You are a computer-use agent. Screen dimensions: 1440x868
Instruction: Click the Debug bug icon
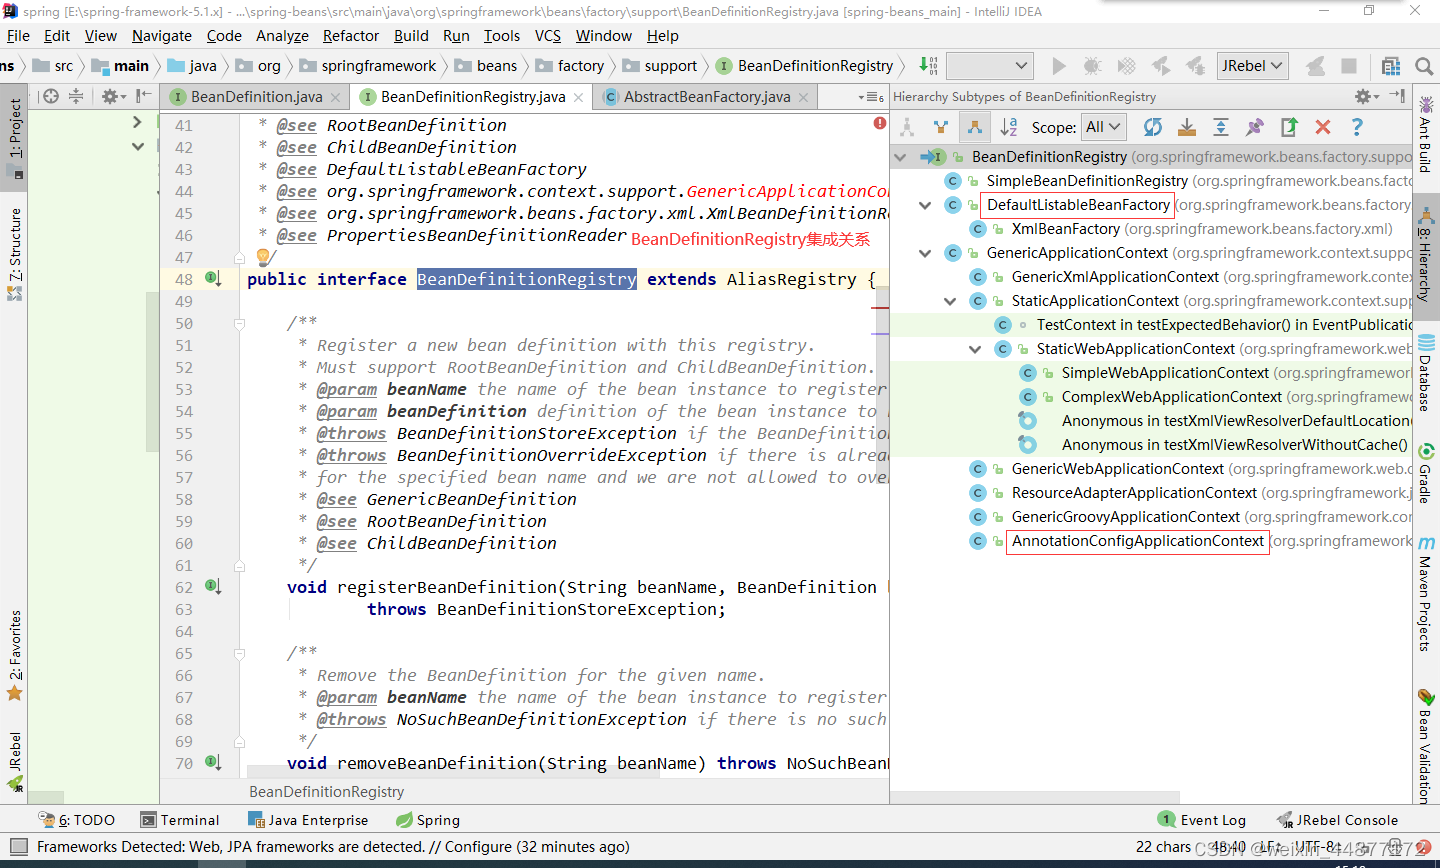click(x=1092, y=66)
